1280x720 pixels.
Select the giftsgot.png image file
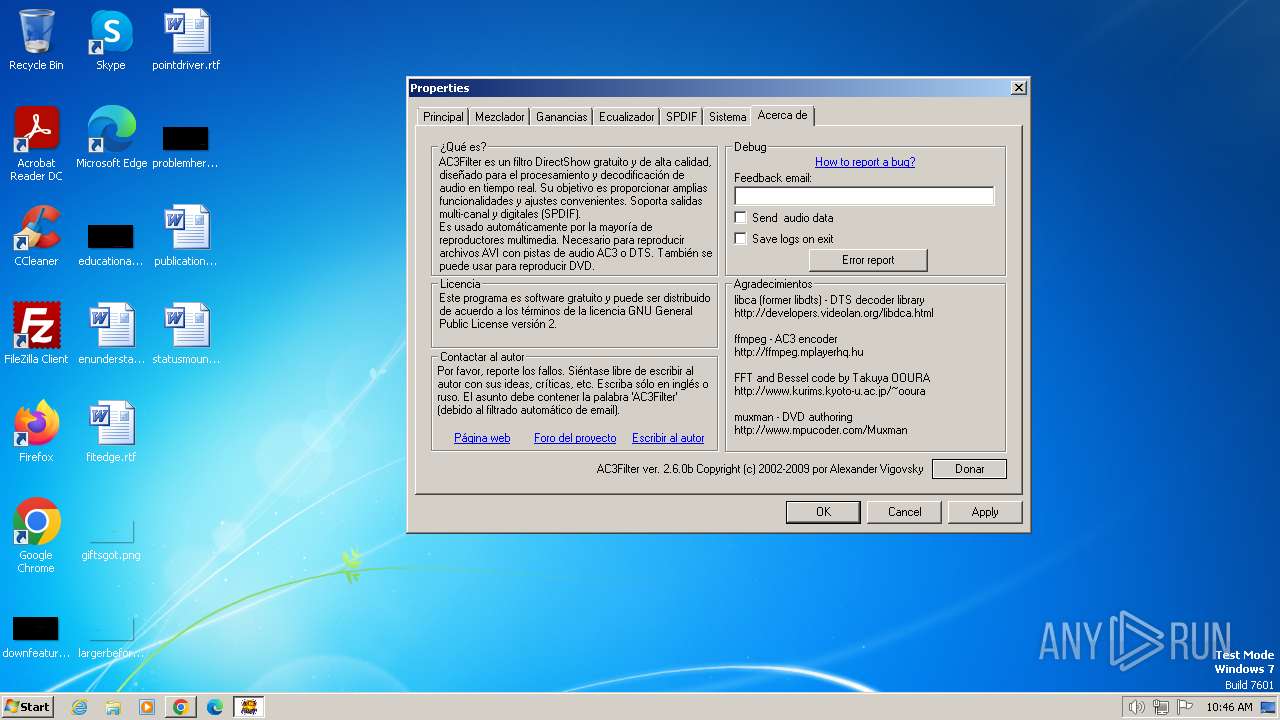click(111, 540)
